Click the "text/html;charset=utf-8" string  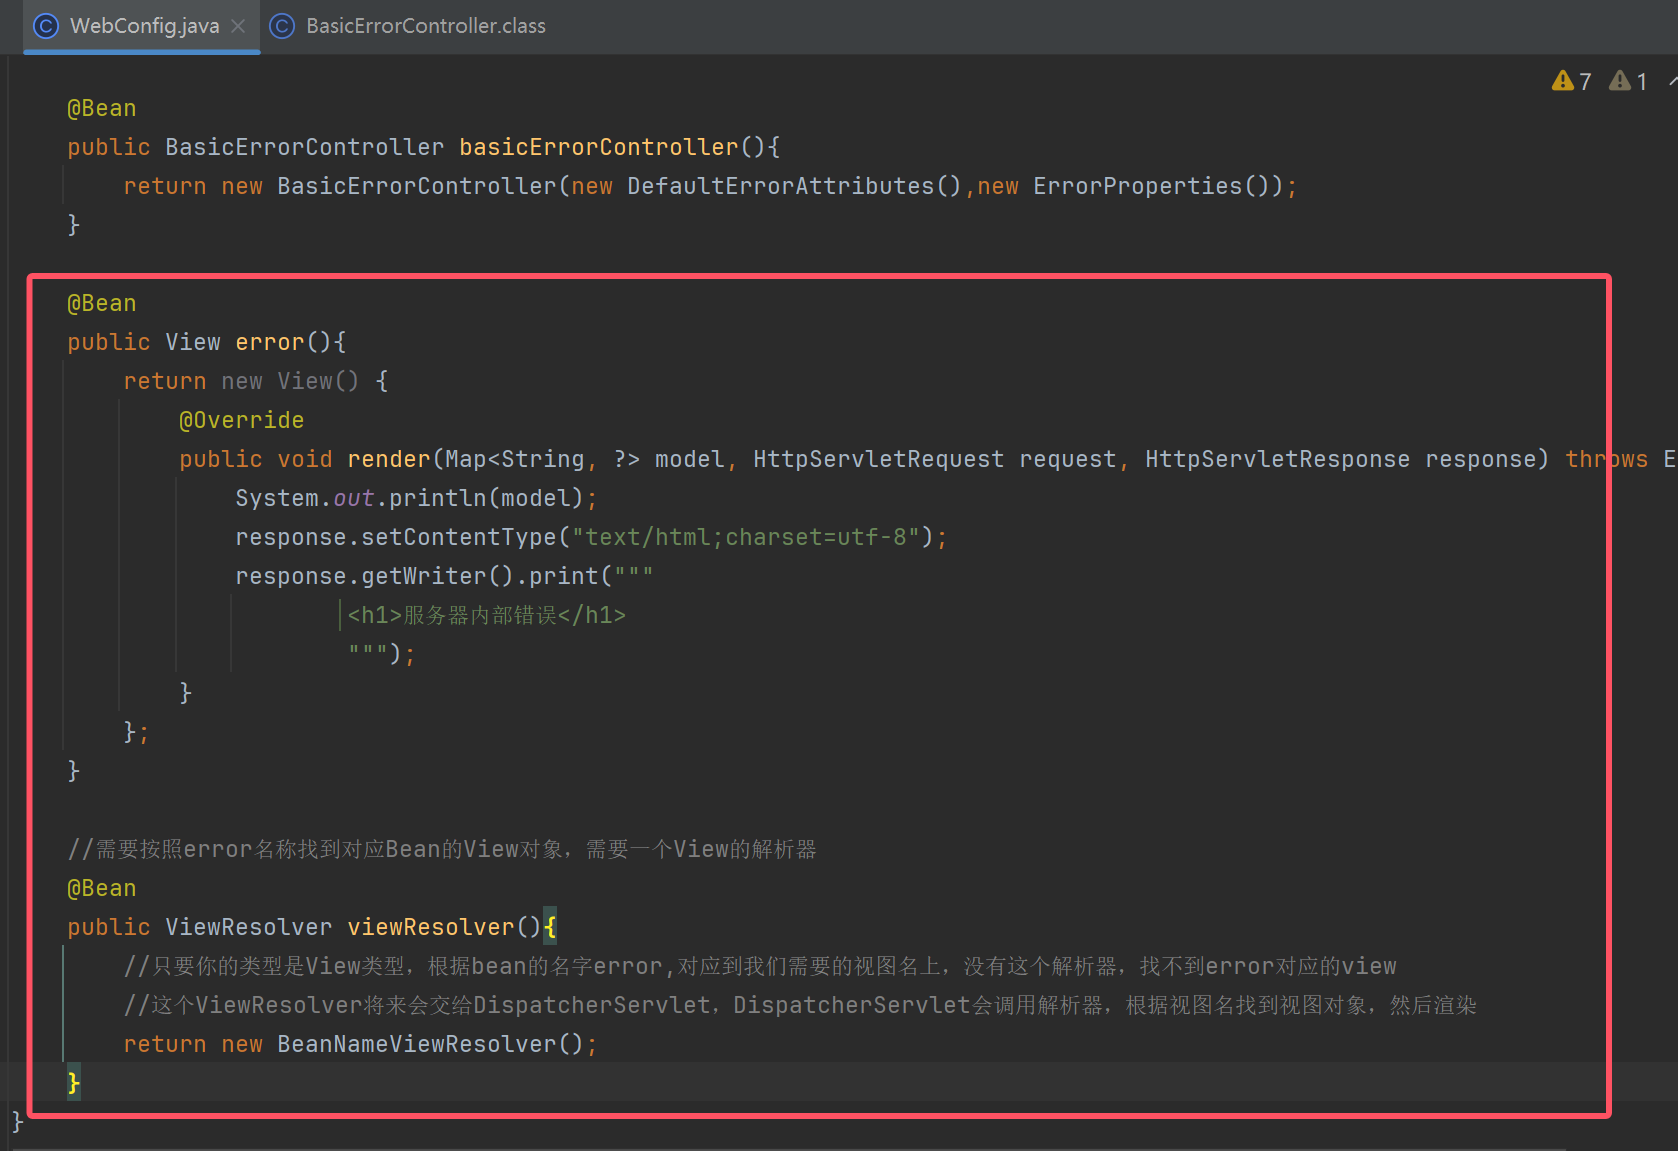(746, 537)
